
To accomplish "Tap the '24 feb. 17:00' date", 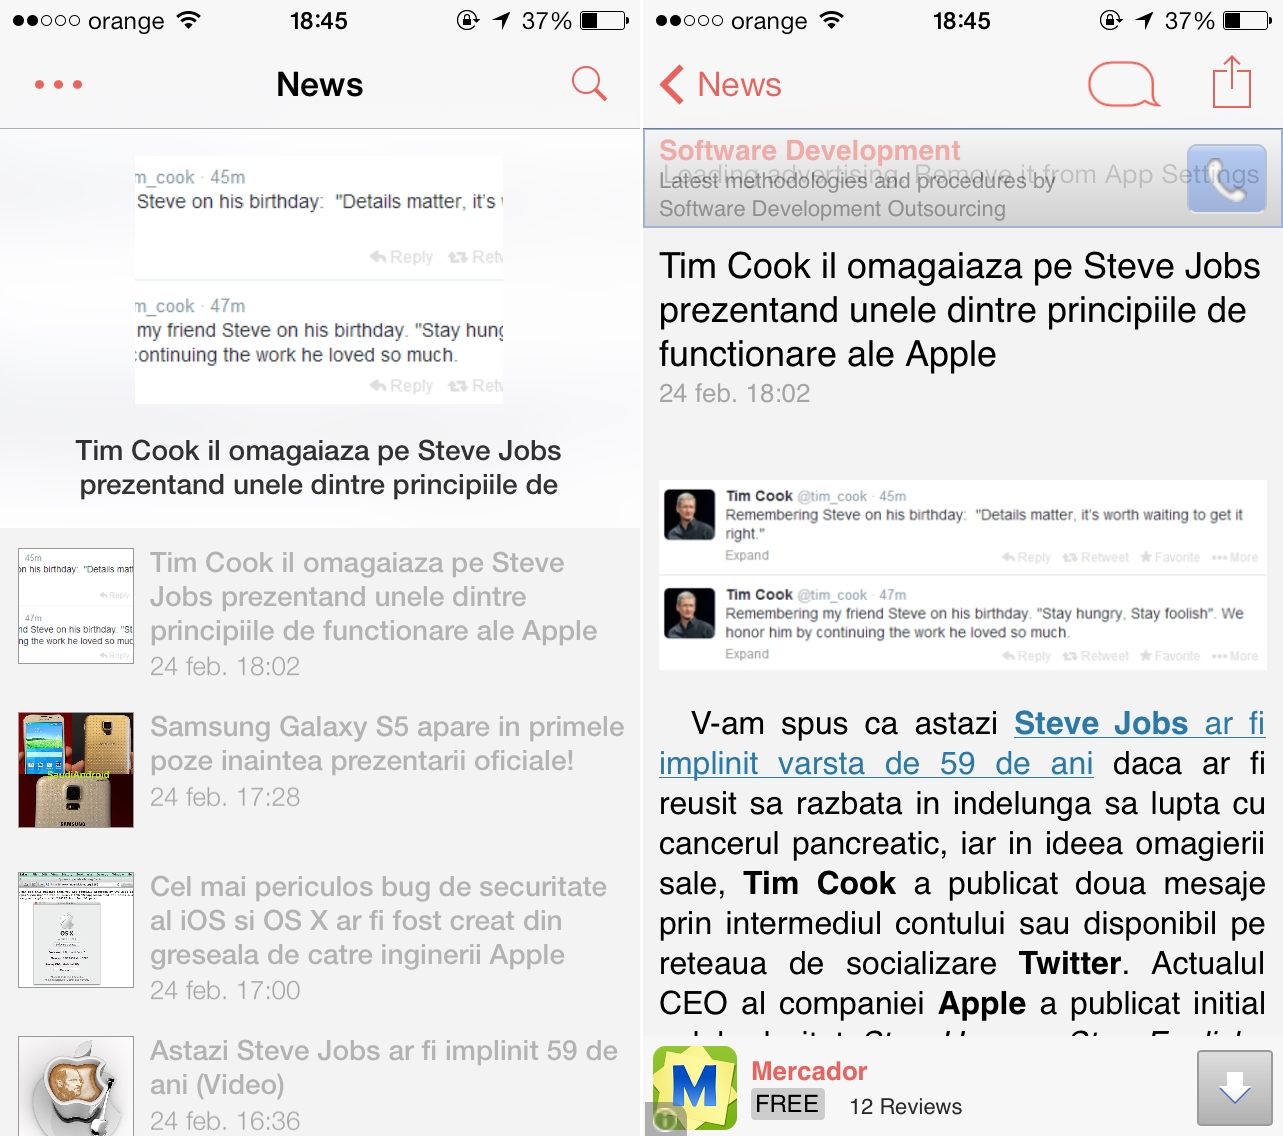I will click(225, 990).
